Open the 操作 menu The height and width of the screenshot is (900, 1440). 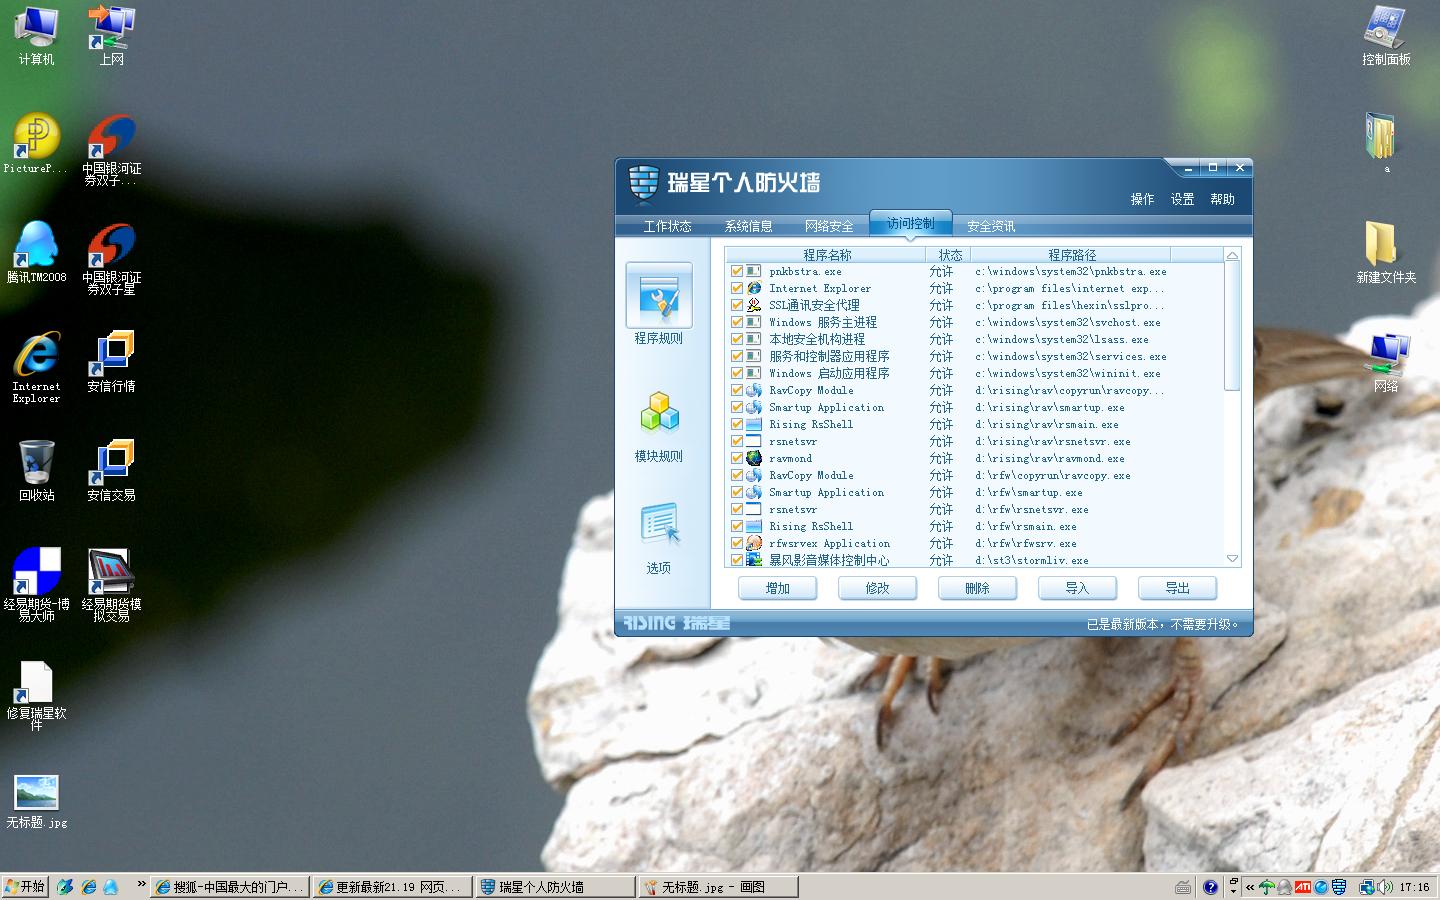coord(1142,199)
